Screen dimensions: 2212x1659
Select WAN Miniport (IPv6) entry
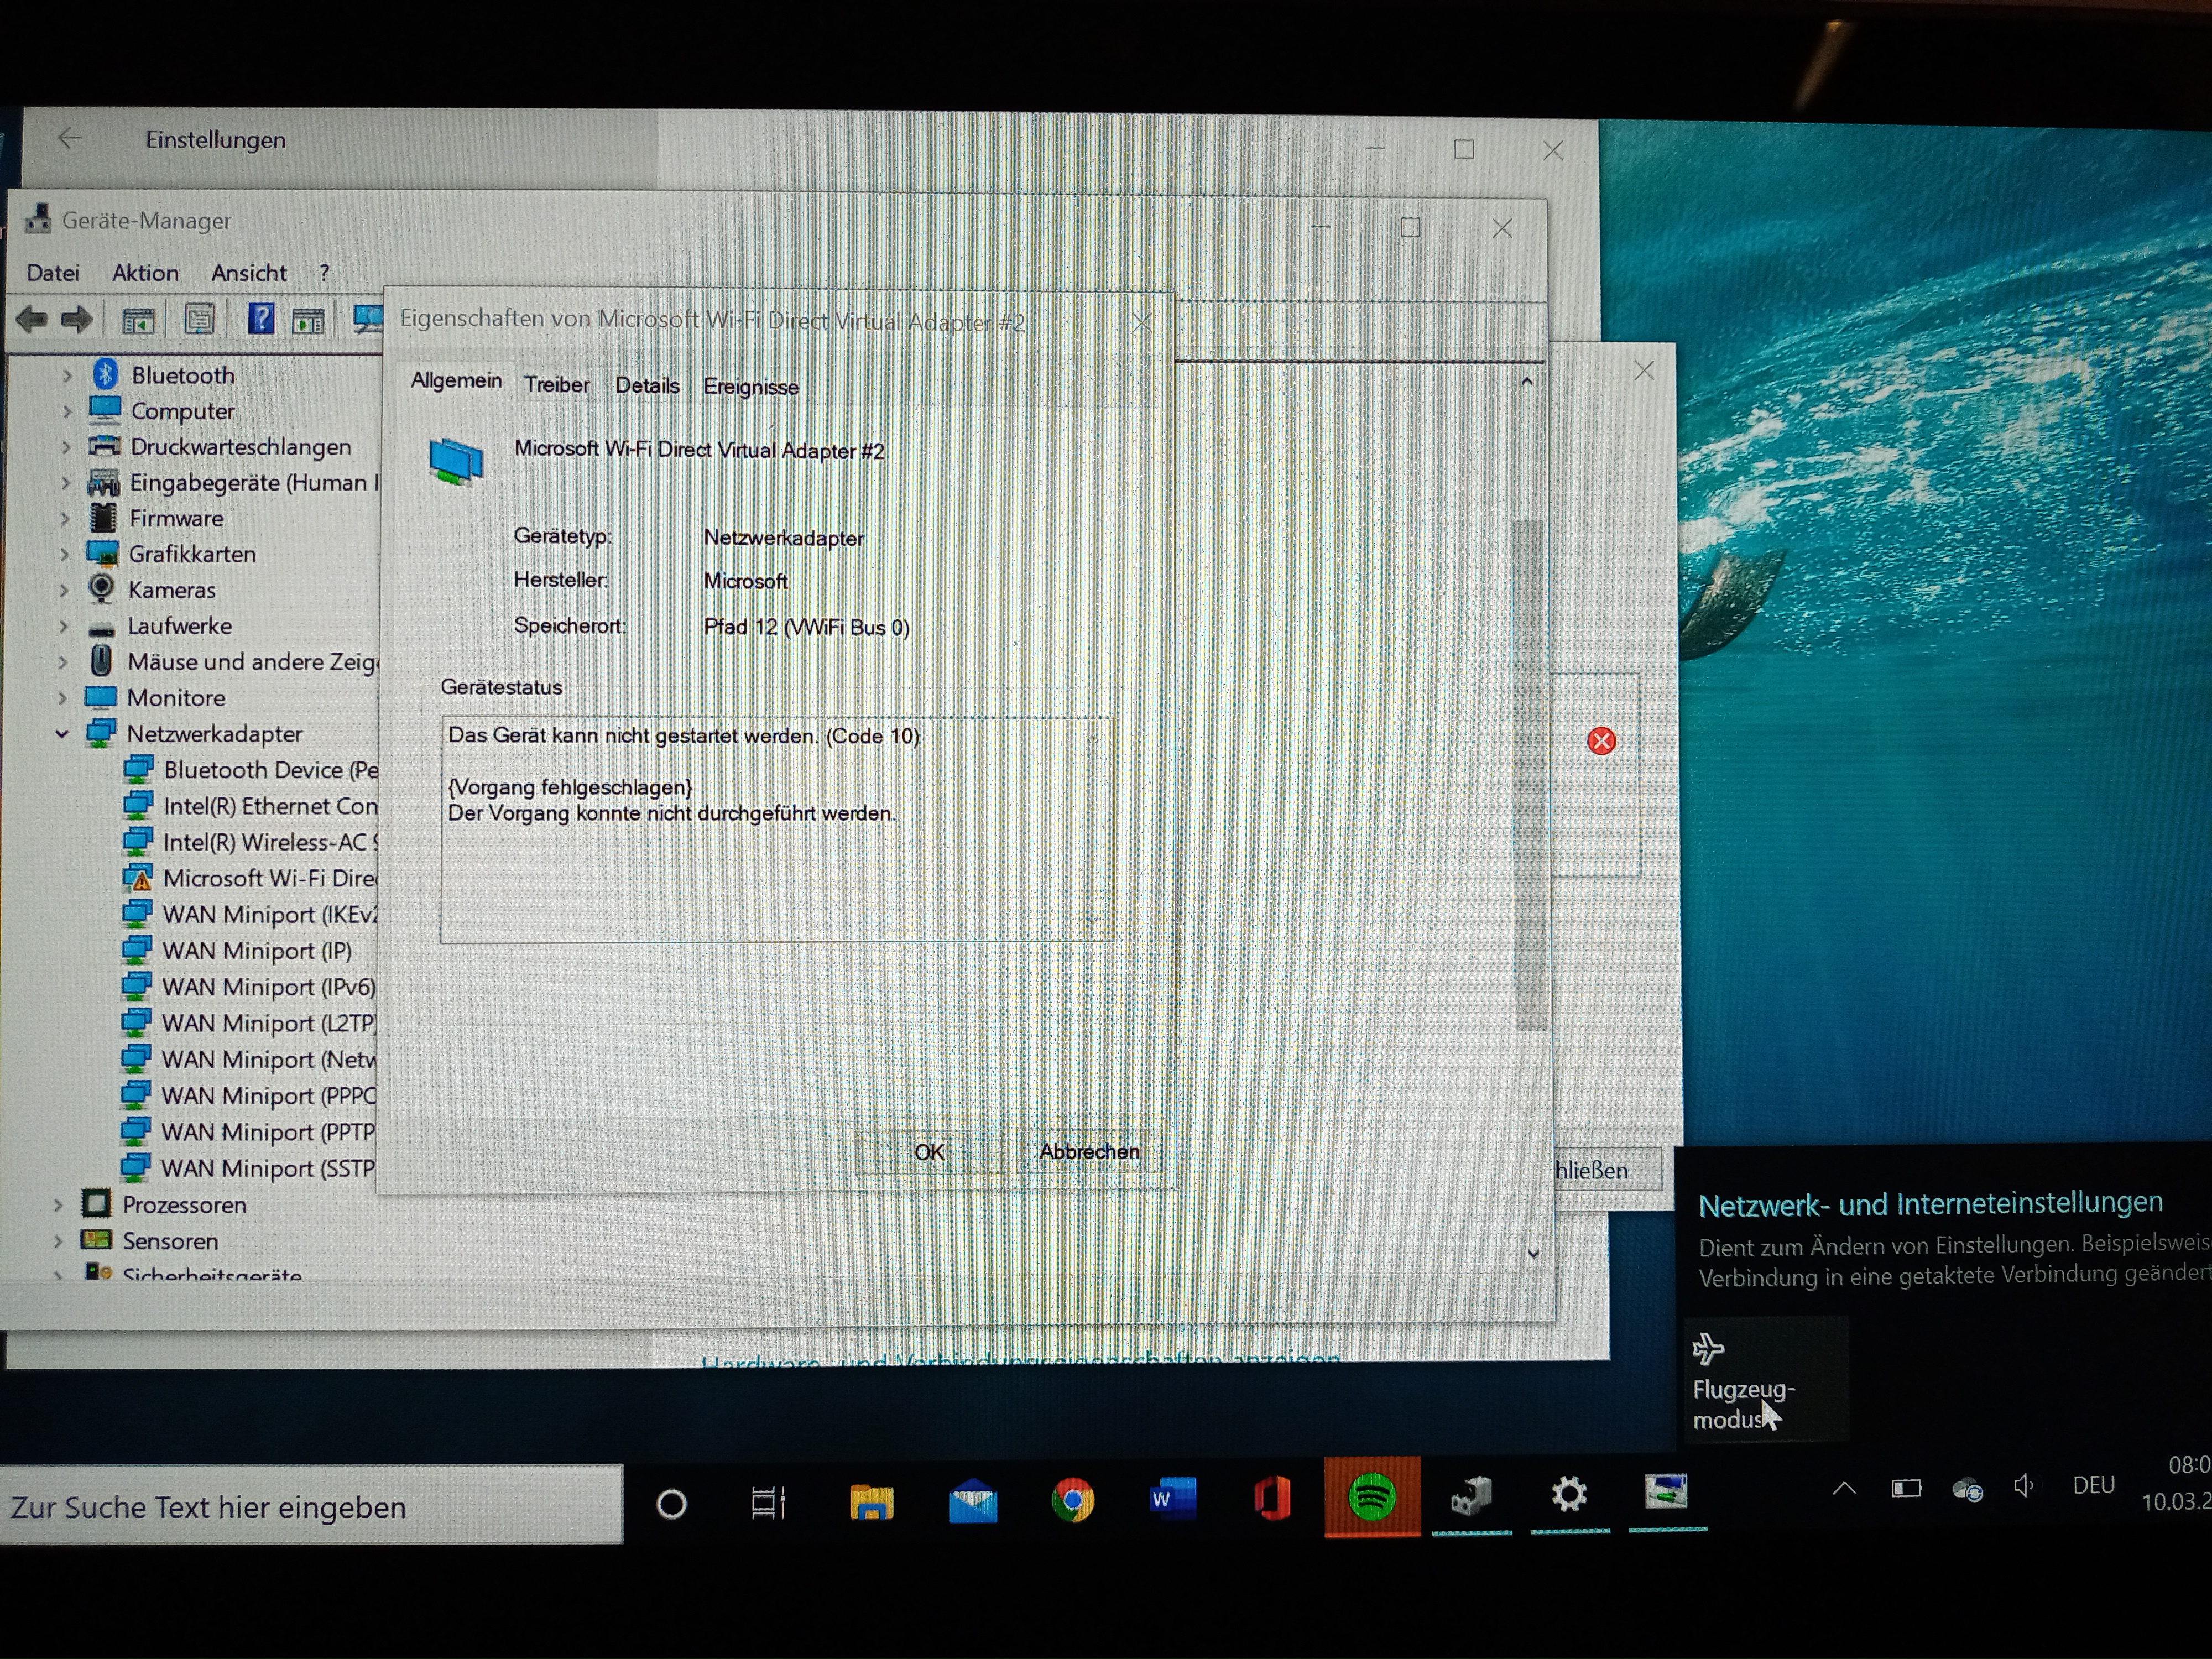(249, 987)
